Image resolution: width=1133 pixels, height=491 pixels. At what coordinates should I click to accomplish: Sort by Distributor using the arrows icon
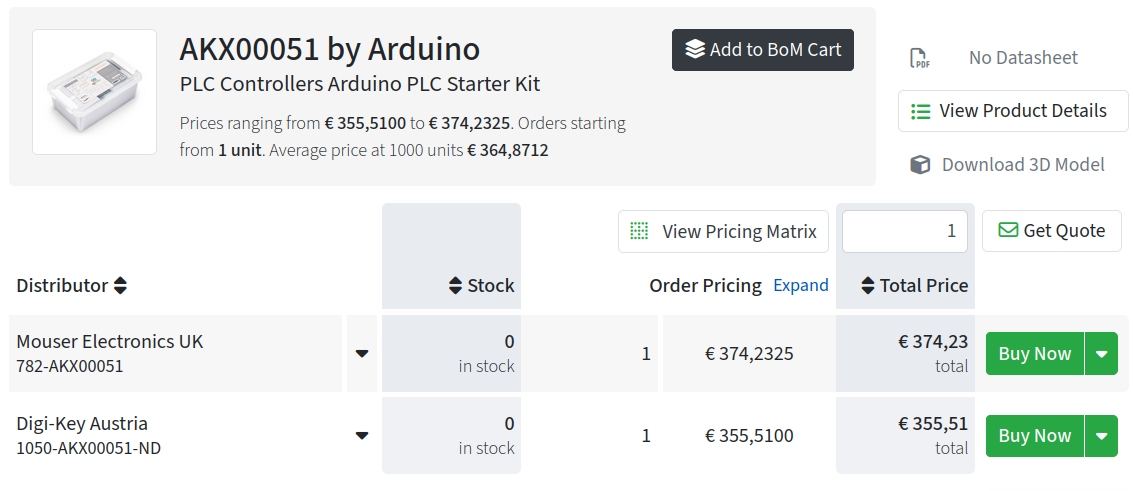coord(121,285)
